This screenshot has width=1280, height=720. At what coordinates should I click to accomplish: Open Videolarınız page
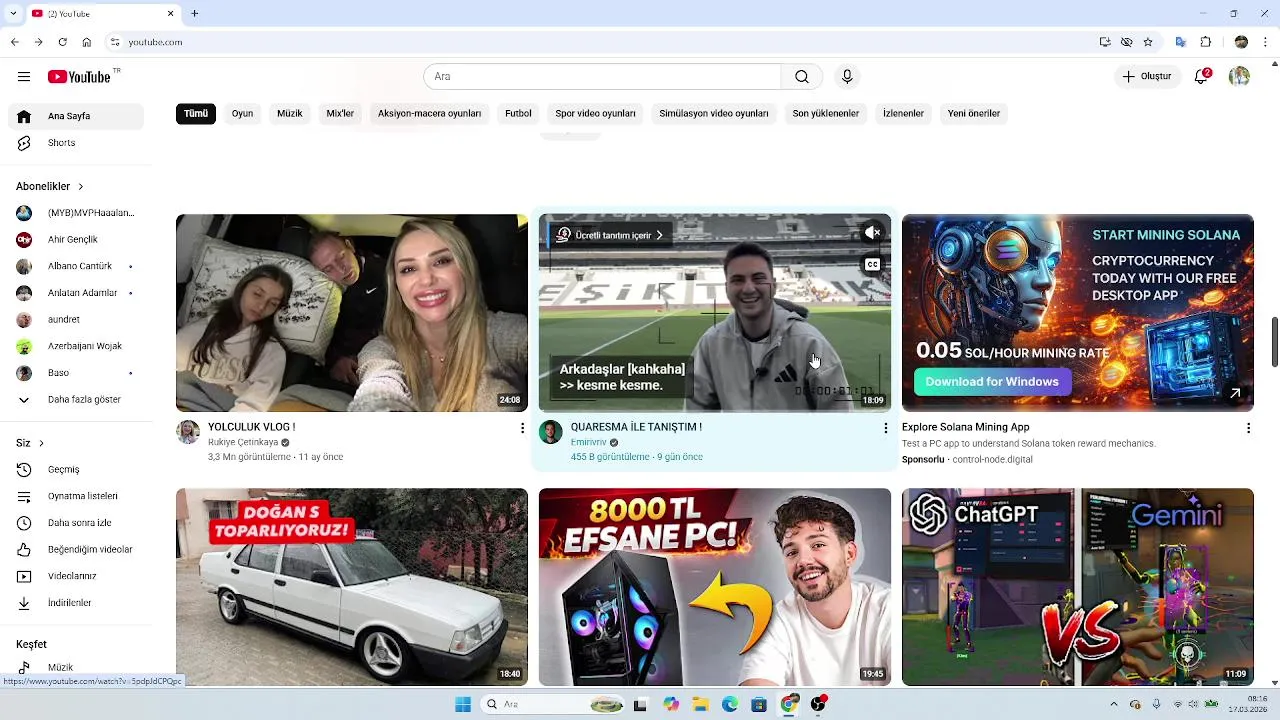point(76,576)
